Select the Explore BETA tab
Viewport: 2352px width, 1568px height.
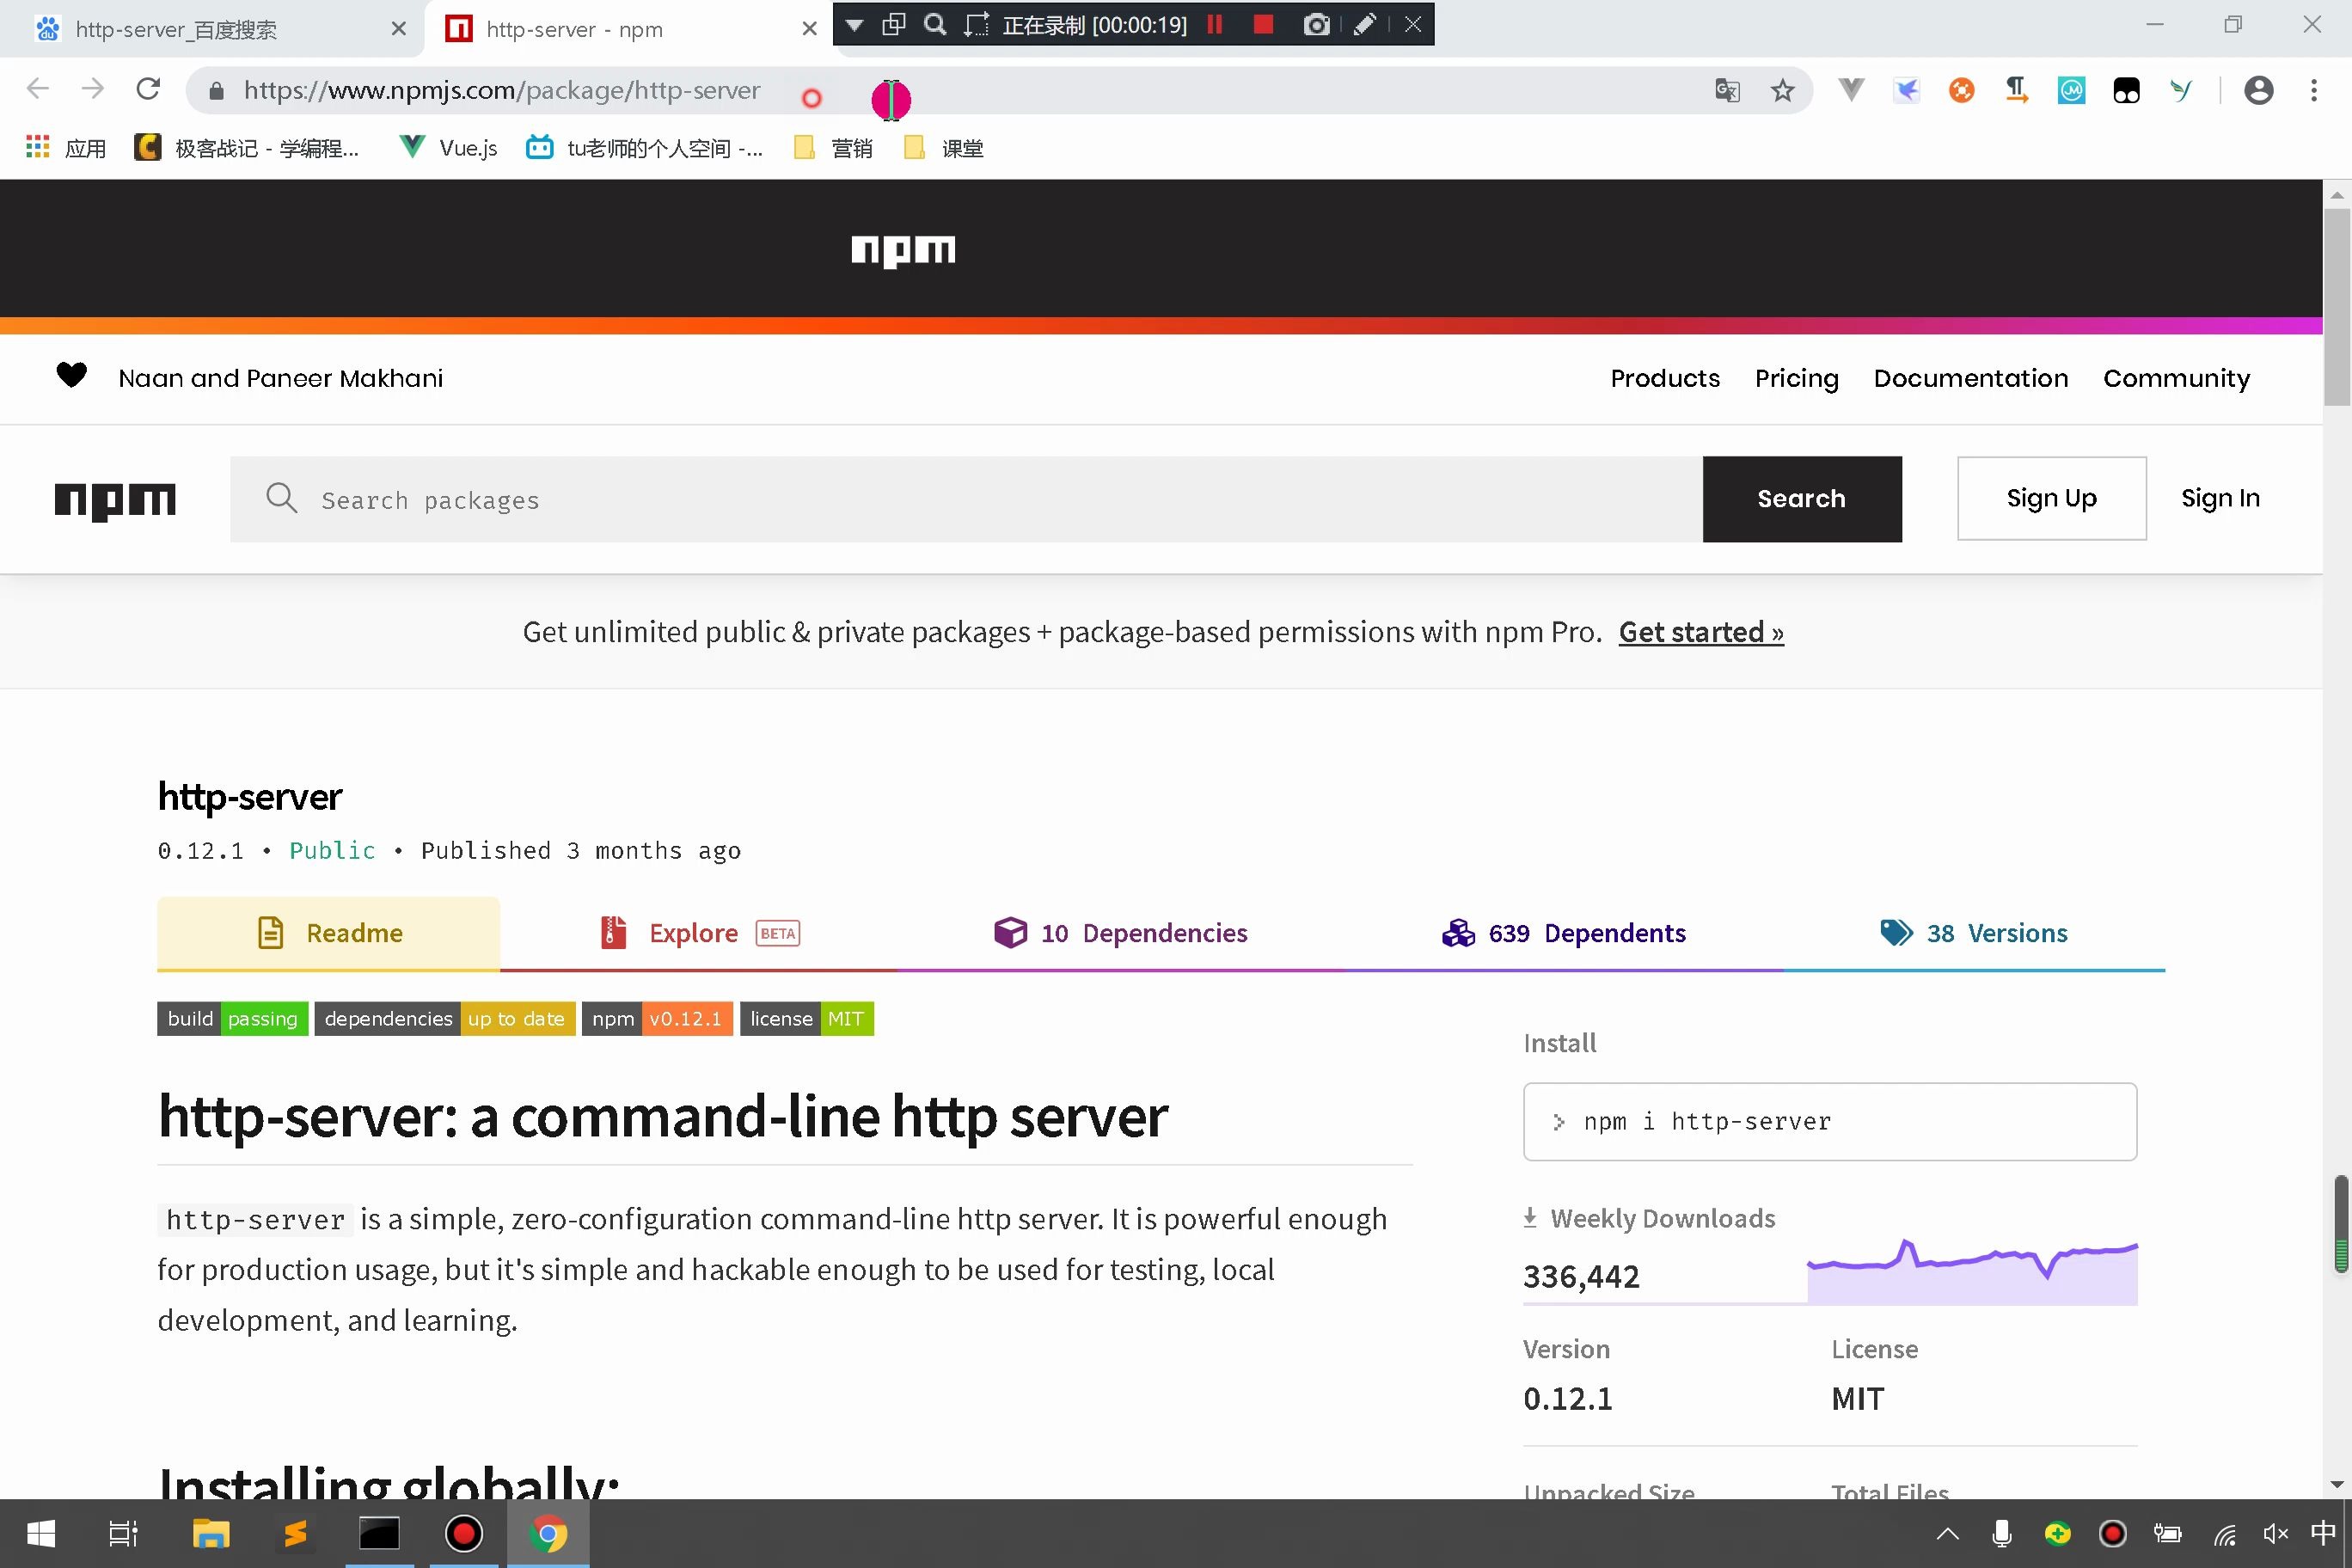point(699,933)
